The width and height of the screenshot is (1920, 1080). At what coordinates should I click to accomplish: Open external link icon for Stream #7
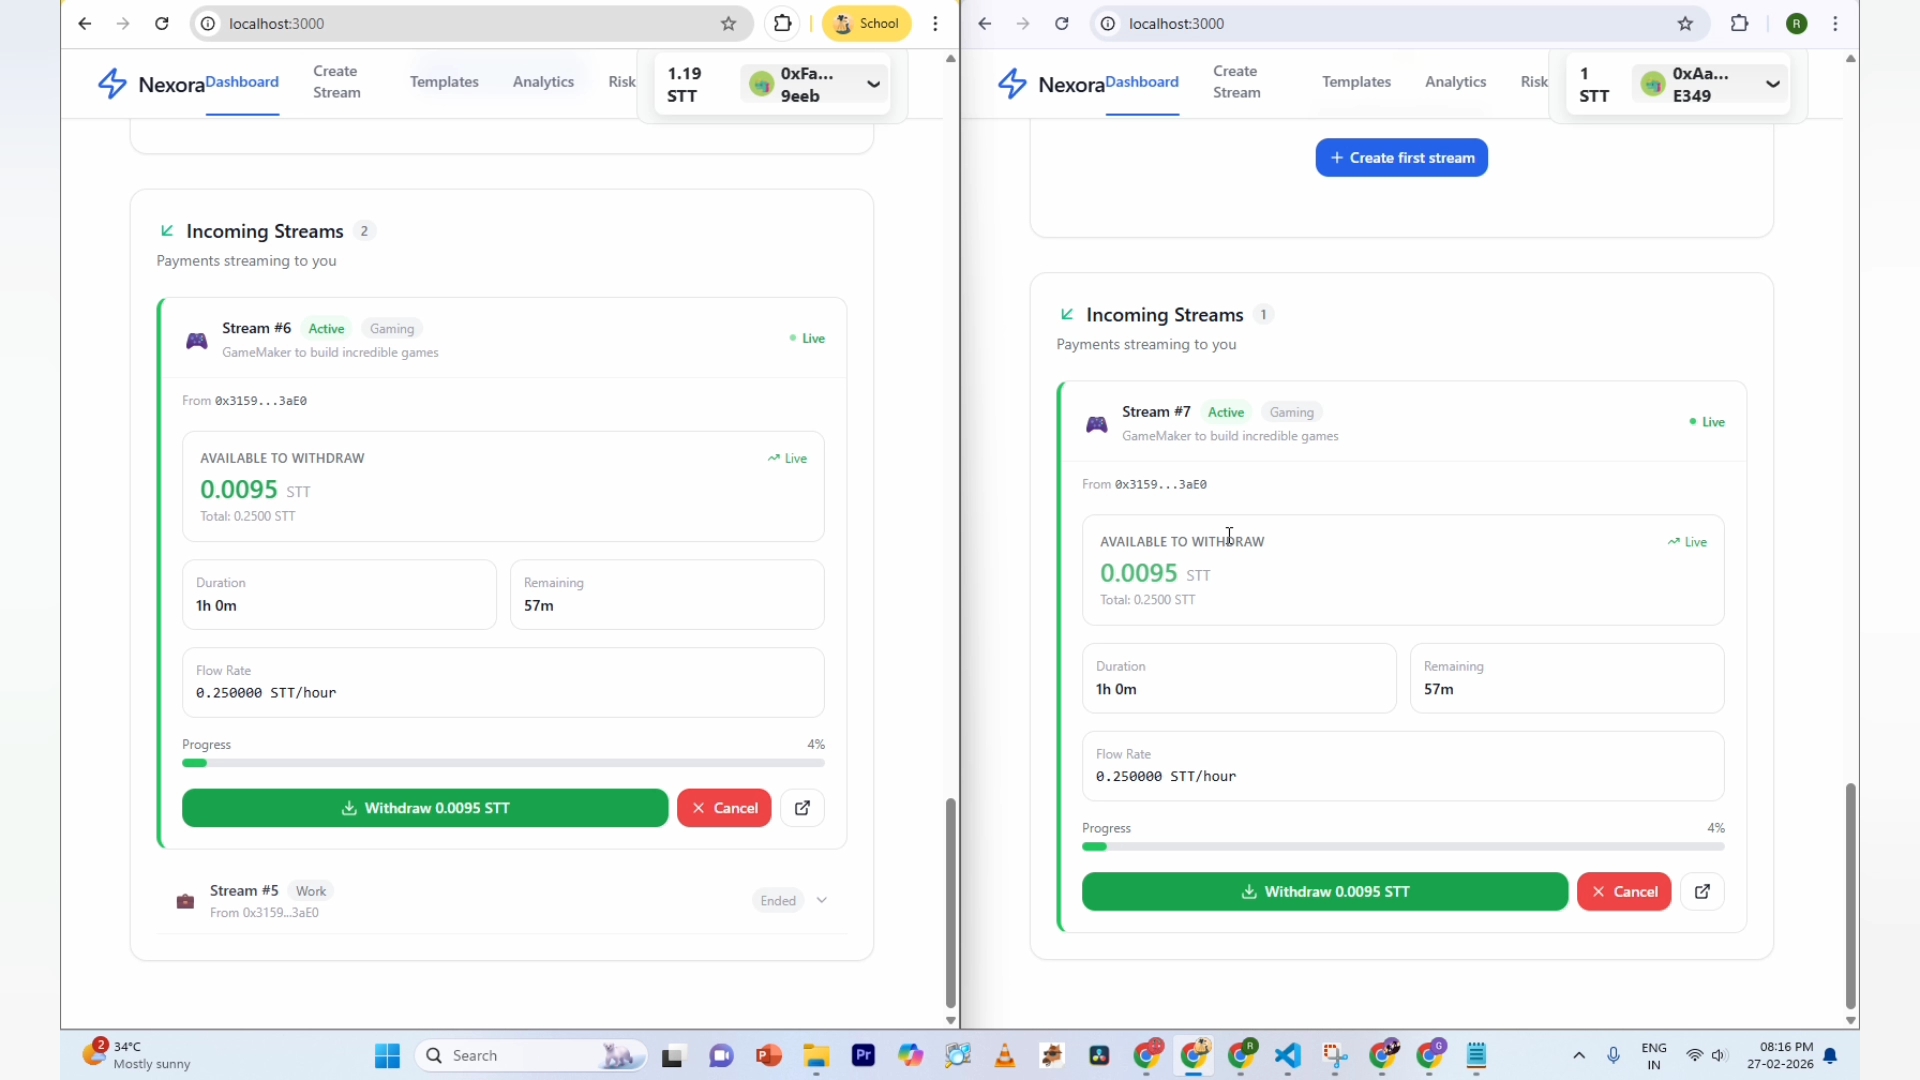tap(1702, 892)
